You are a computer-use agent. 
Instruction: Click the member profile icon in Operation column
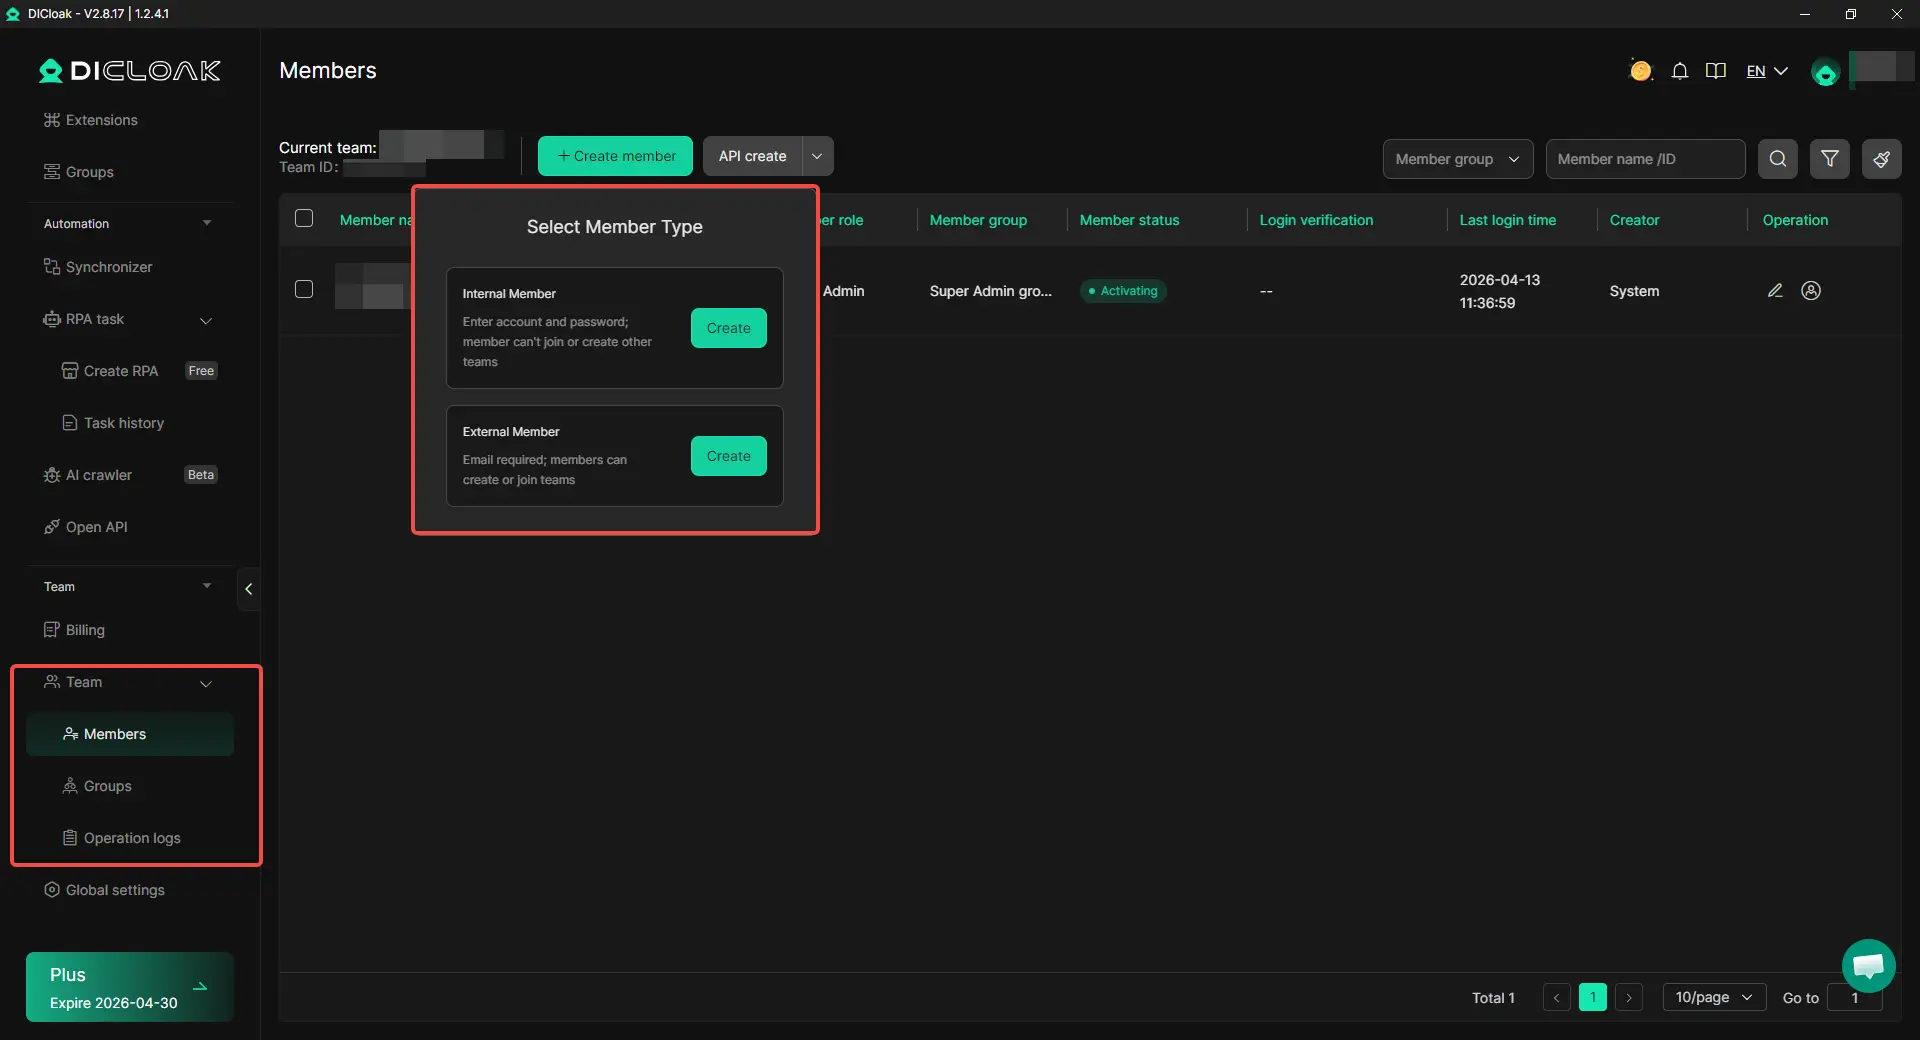(1811, 291)
